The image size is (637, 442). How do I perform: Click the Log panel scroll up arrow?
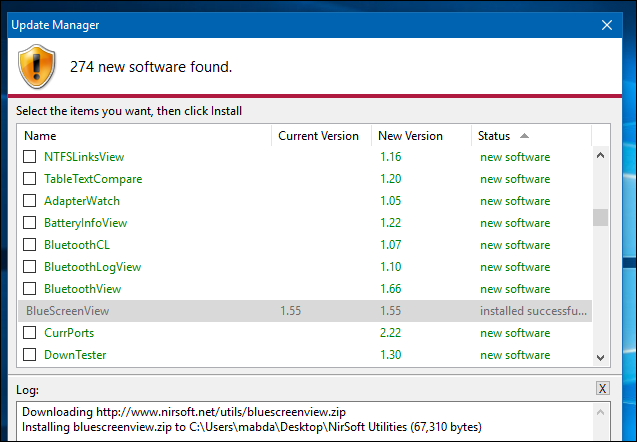pyautogui.click(x=600, y=412)
